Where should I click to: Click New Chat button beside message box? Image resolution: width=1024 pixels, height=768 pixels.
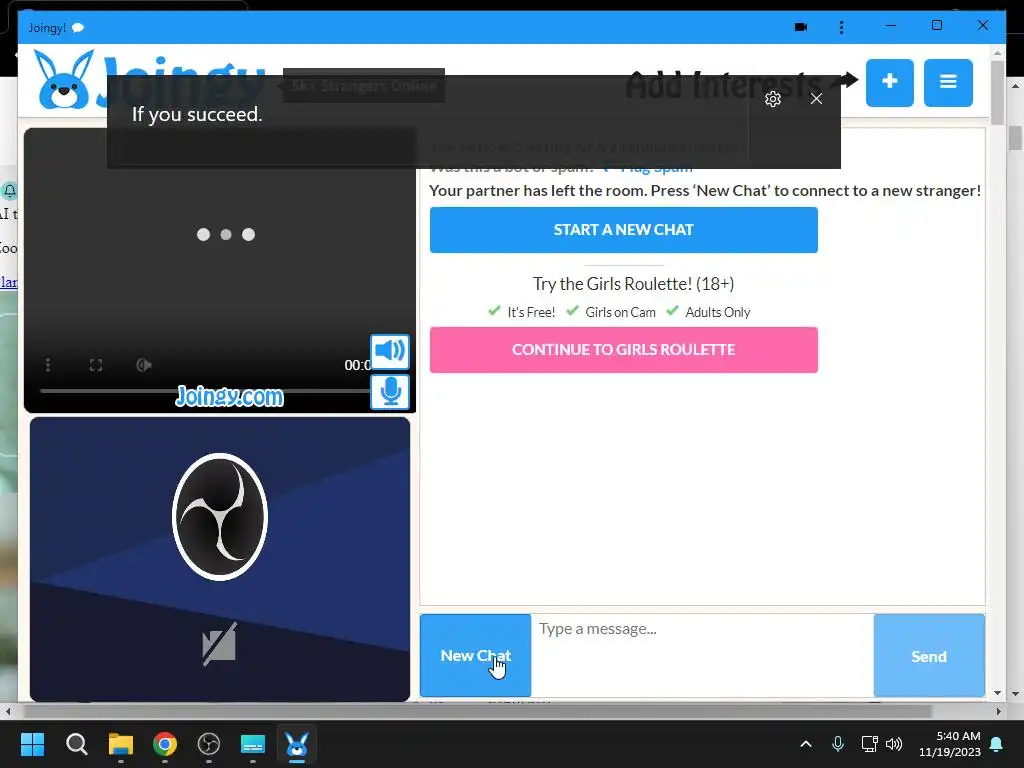tap(475, 655)
